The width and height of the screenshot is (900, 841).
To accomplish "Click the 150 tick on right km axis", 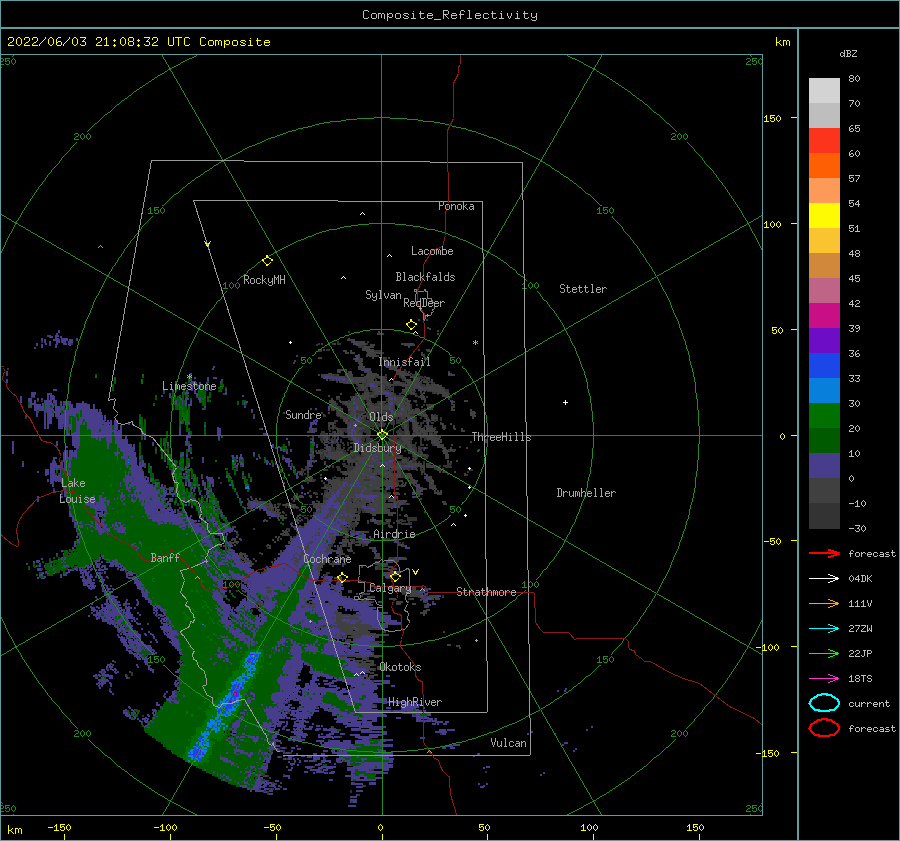I will tap(772, 118).
